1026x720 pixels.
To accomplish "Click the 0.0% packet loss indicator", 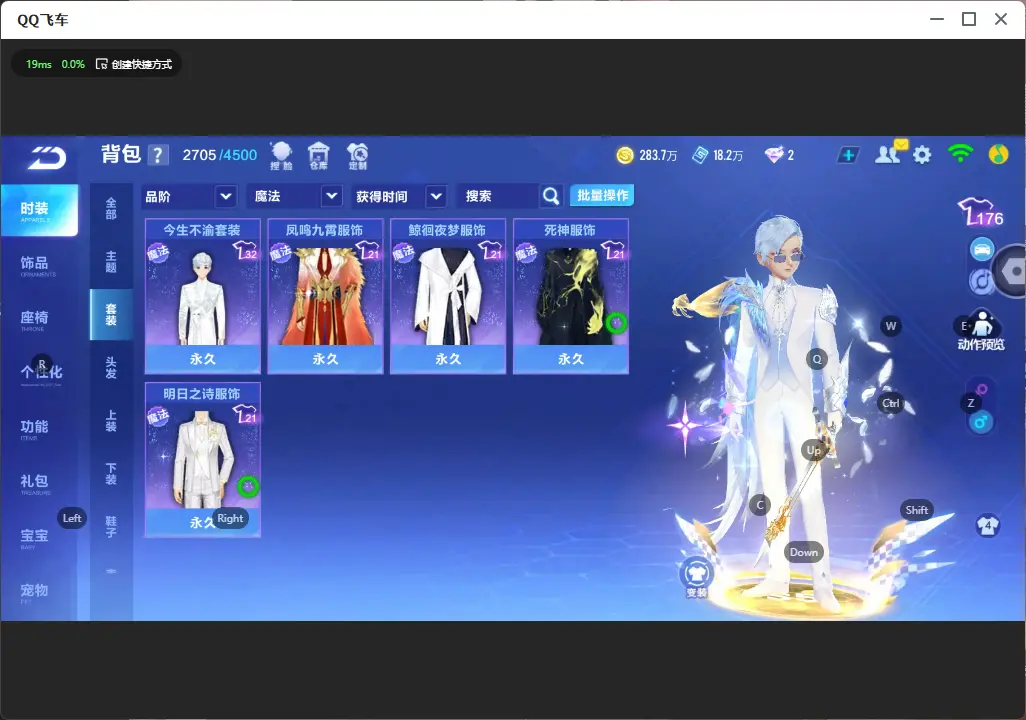I will click(x=73, y=64).
